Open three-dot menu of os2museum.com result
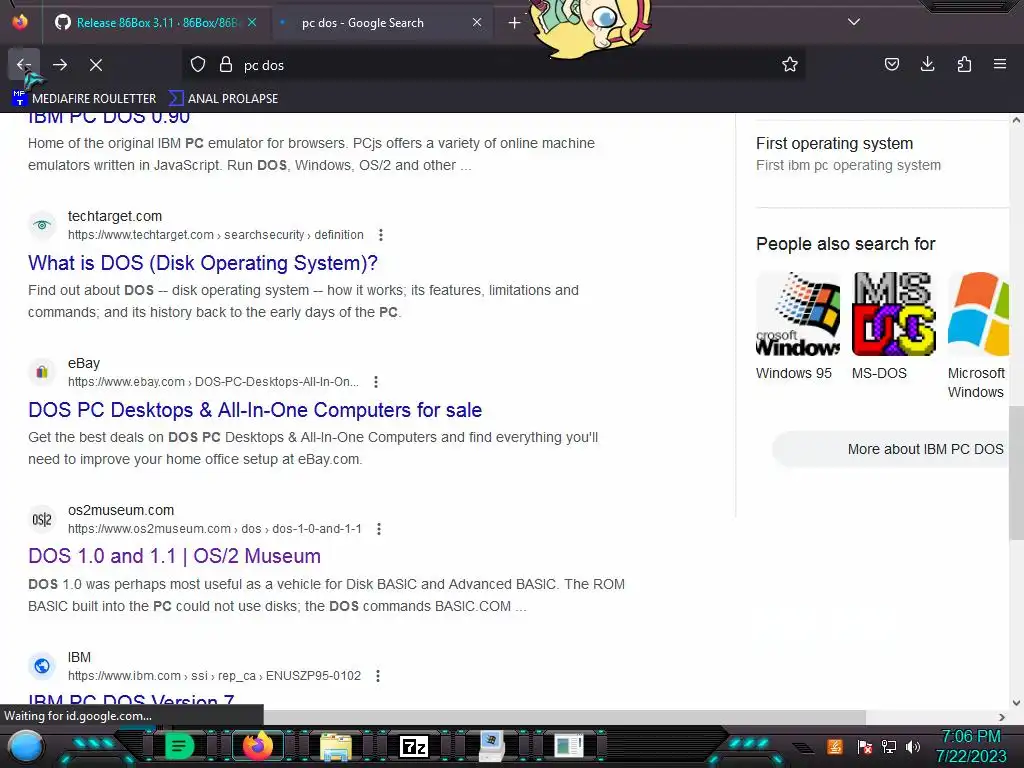This screenshot has width=1024, height=768. click(379, 529)
